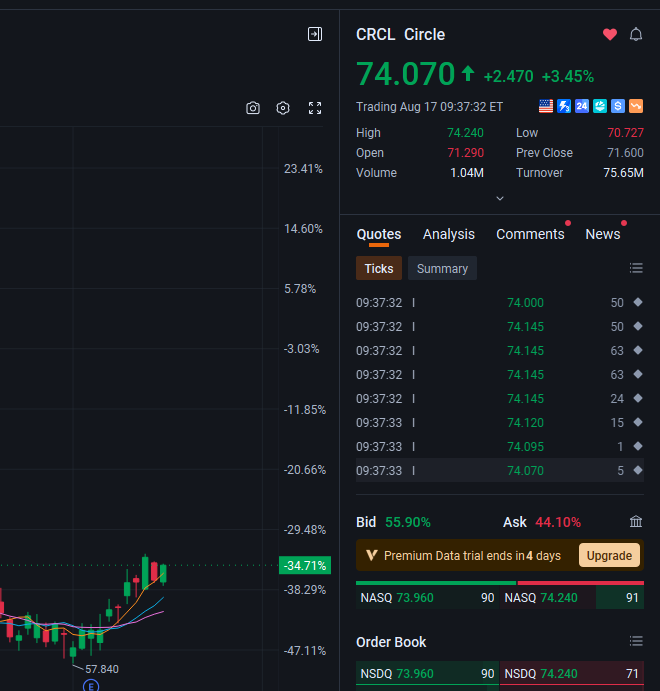The height and width of the screenshot is (691, 660).
Task: Click the blue lightning badge icon
Action: [x=564, y=106]
